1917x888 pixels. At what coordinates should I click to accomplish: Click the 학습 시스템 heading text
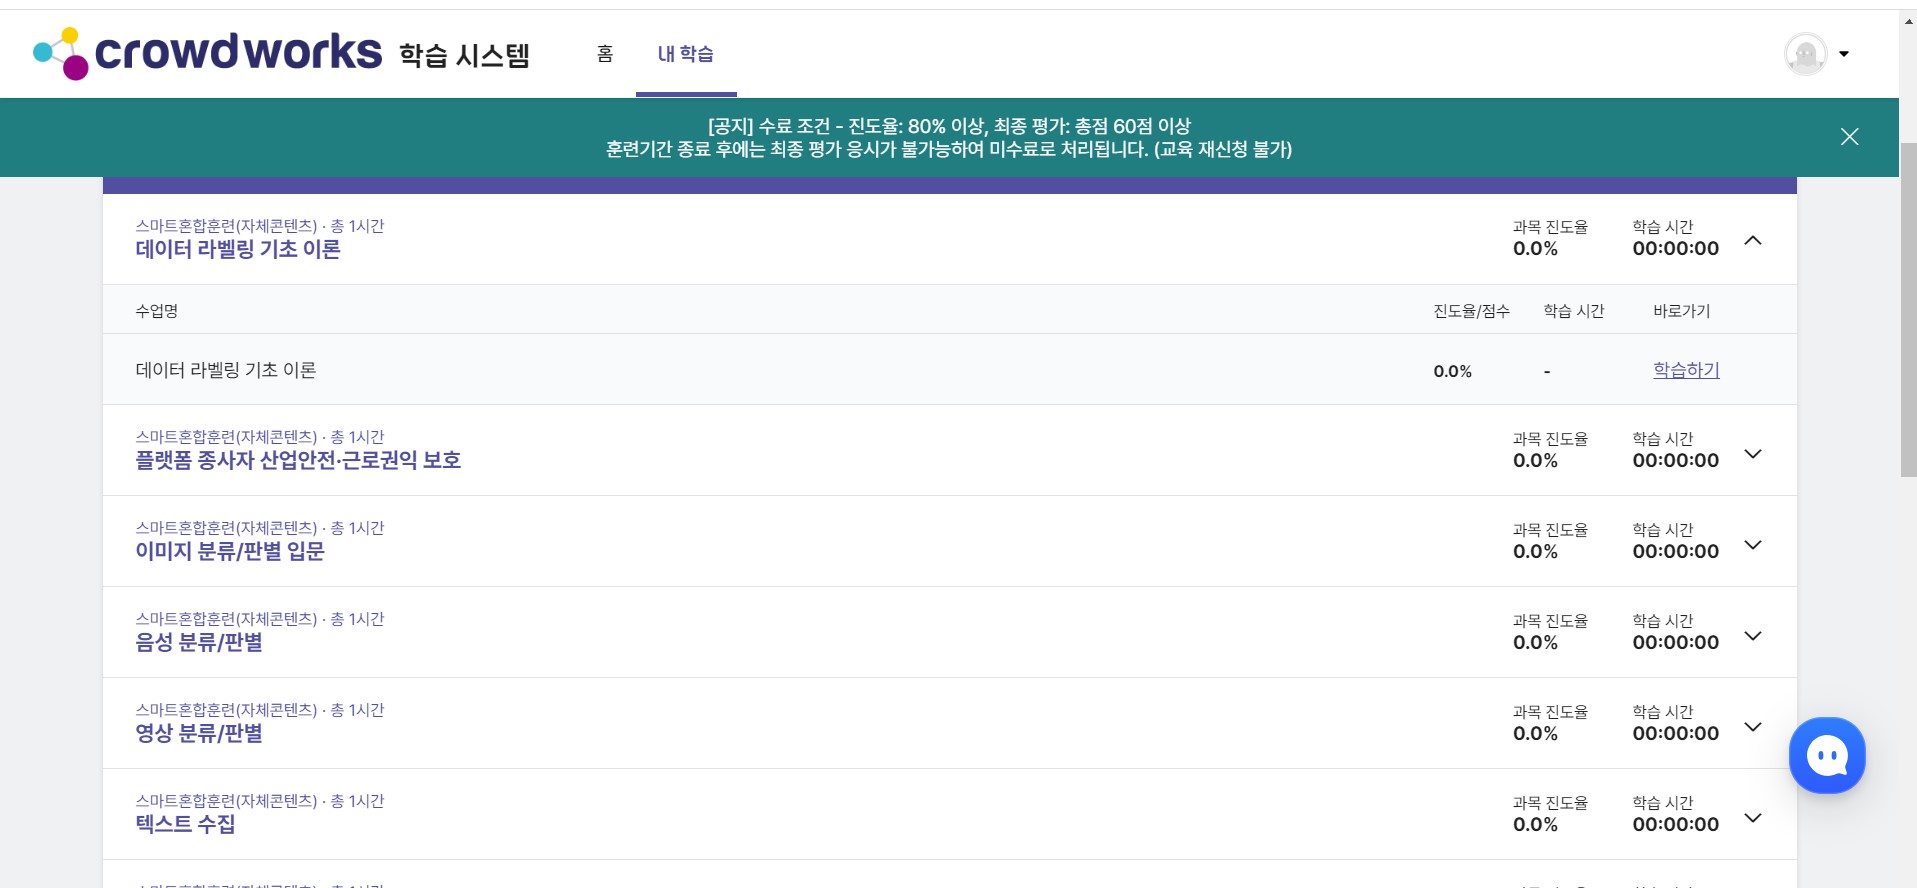(x=465, y=56)
